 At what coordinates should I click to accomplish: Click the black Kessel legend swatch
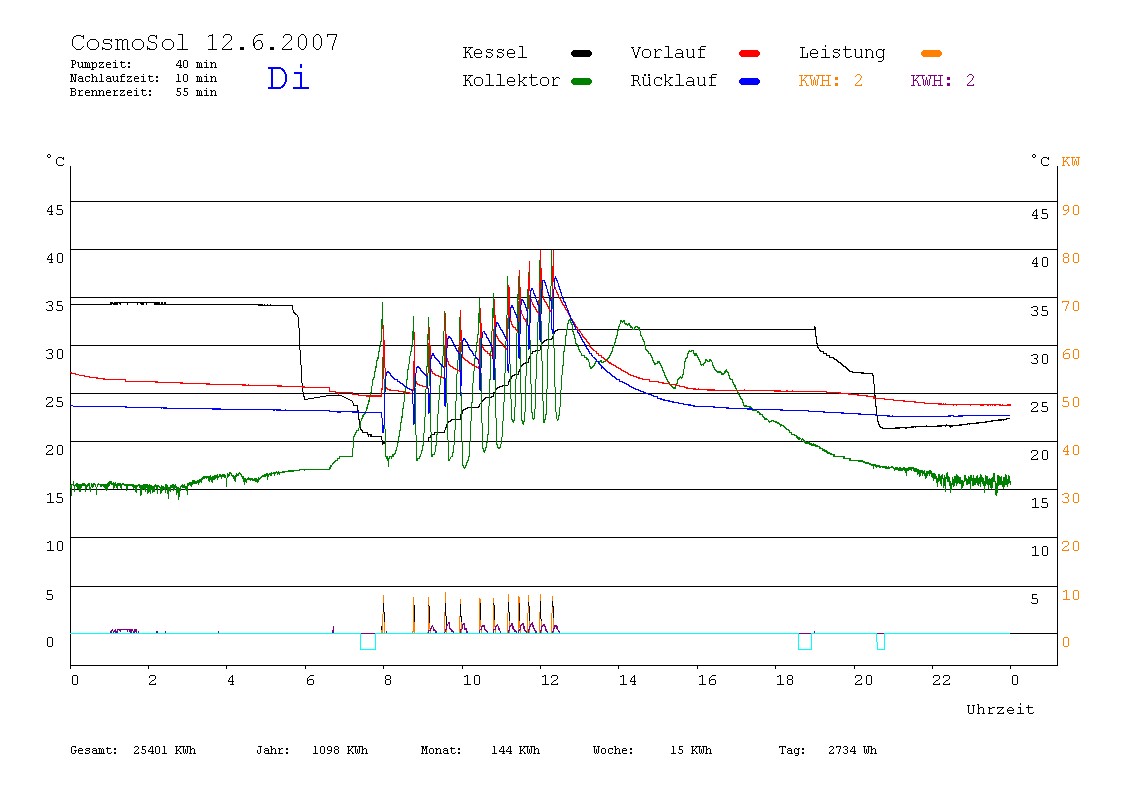pyautogui.click(x=581, y=53)
